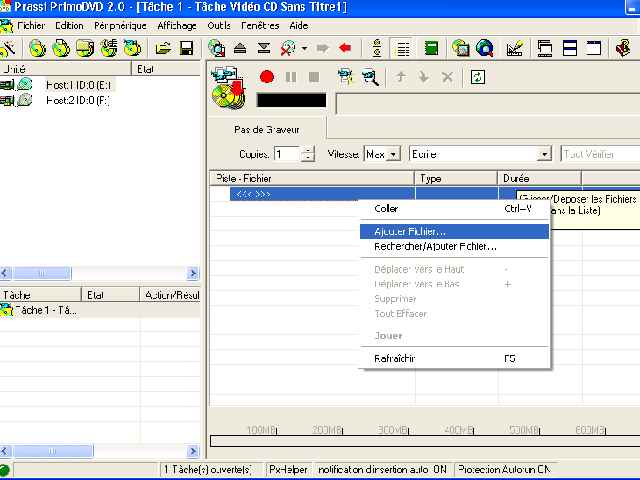Choose Coller in the context menu

click(x=454, y=209)
